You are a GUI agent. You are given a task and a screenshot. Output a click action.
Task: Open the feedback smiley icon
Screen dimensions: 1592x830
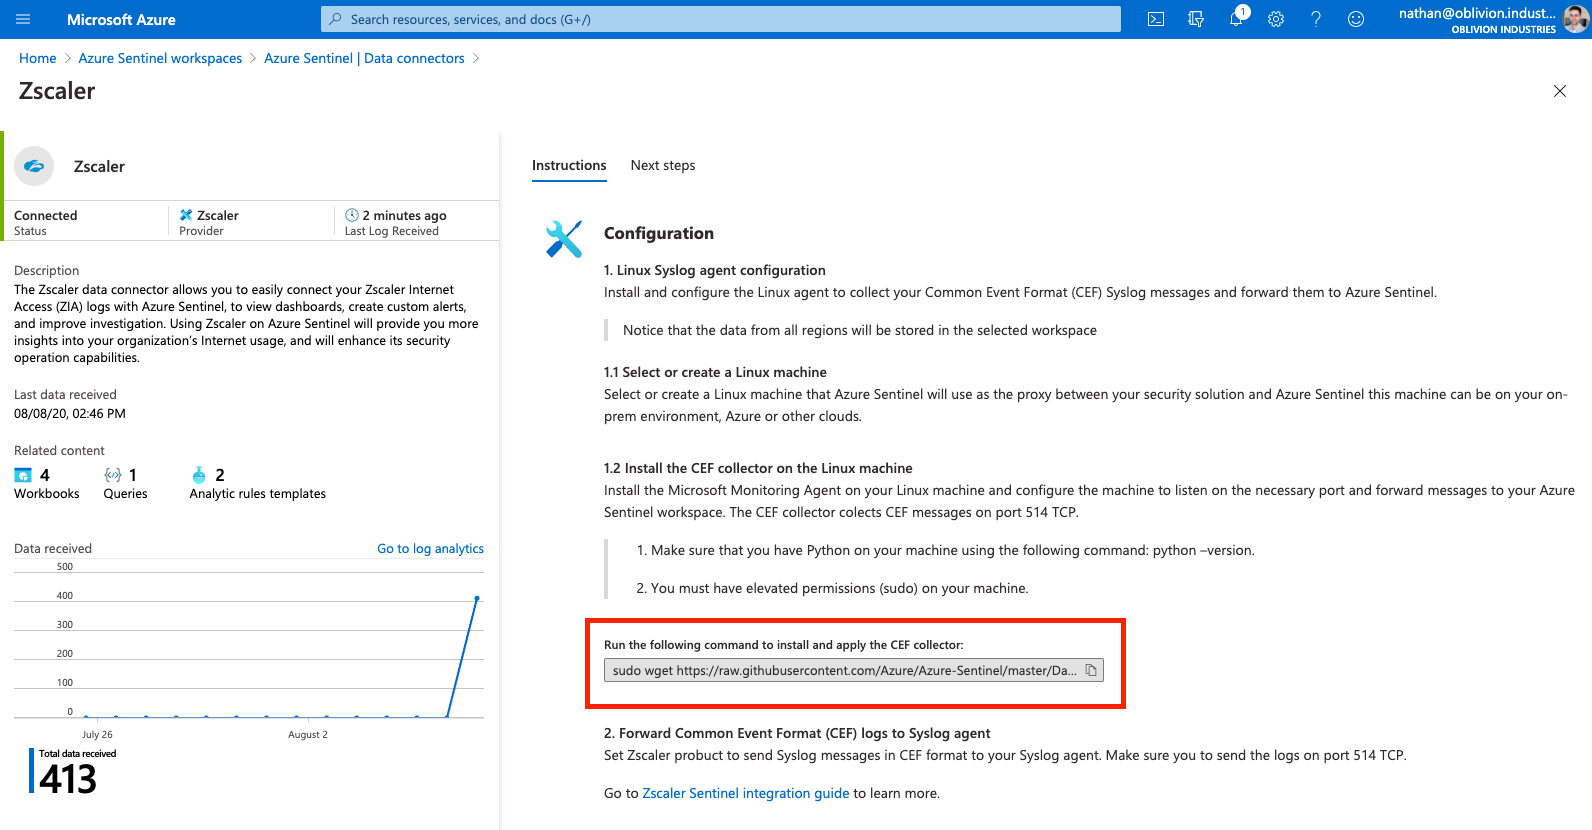click(x=1356, y=19)
